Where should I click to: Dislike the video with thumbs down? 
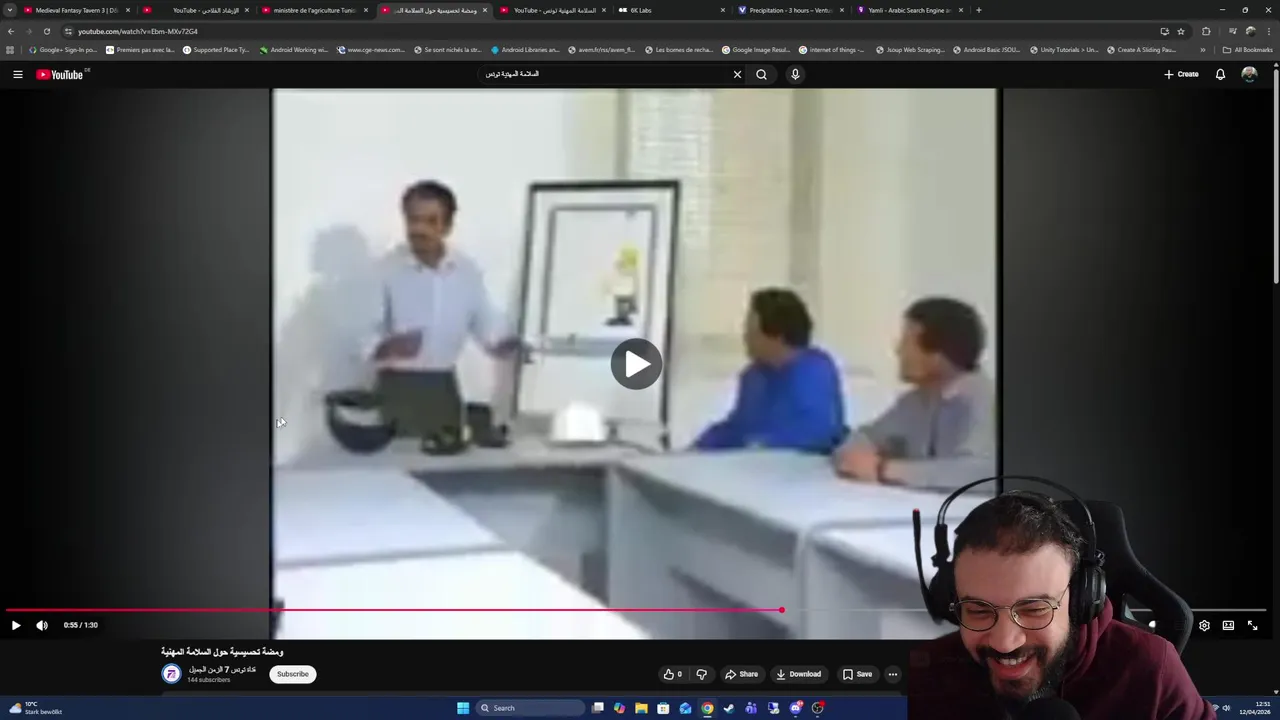(701, 674)
